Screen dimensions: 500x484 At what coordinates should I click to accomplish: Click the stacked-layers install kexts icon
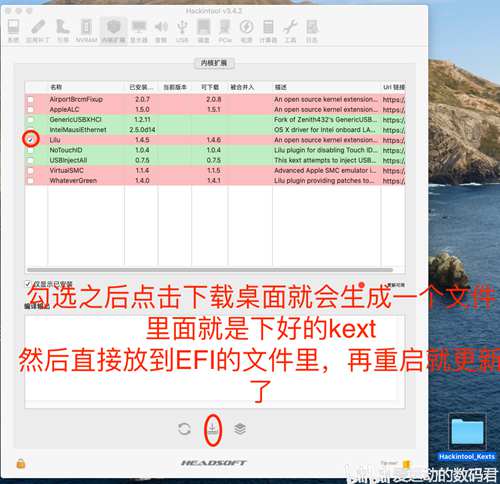pos(240,429)
